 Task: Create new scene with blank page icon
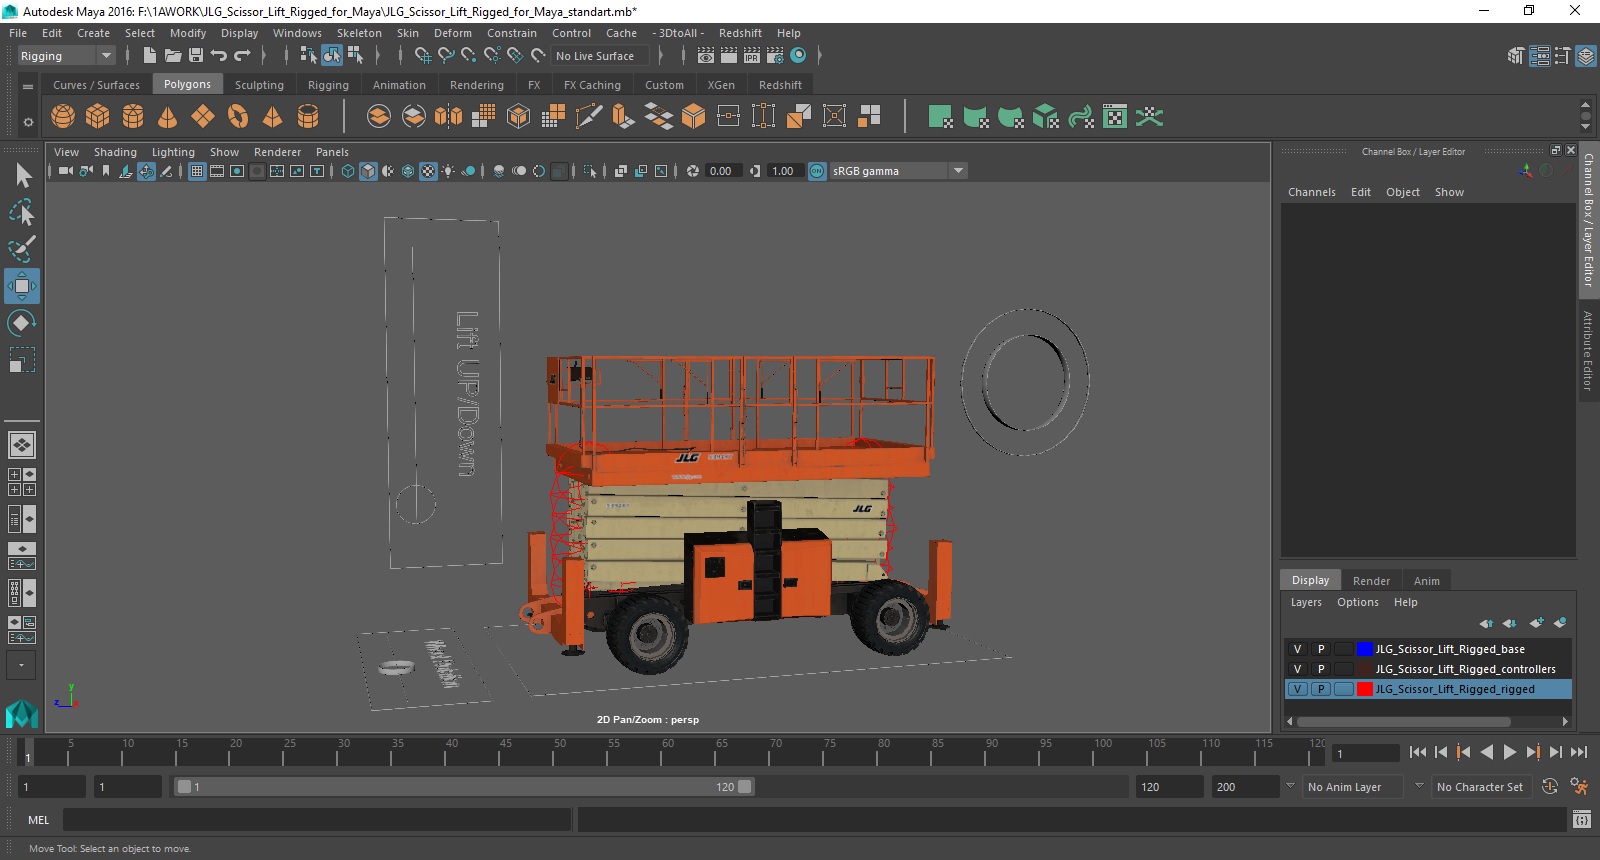point(150,56)
